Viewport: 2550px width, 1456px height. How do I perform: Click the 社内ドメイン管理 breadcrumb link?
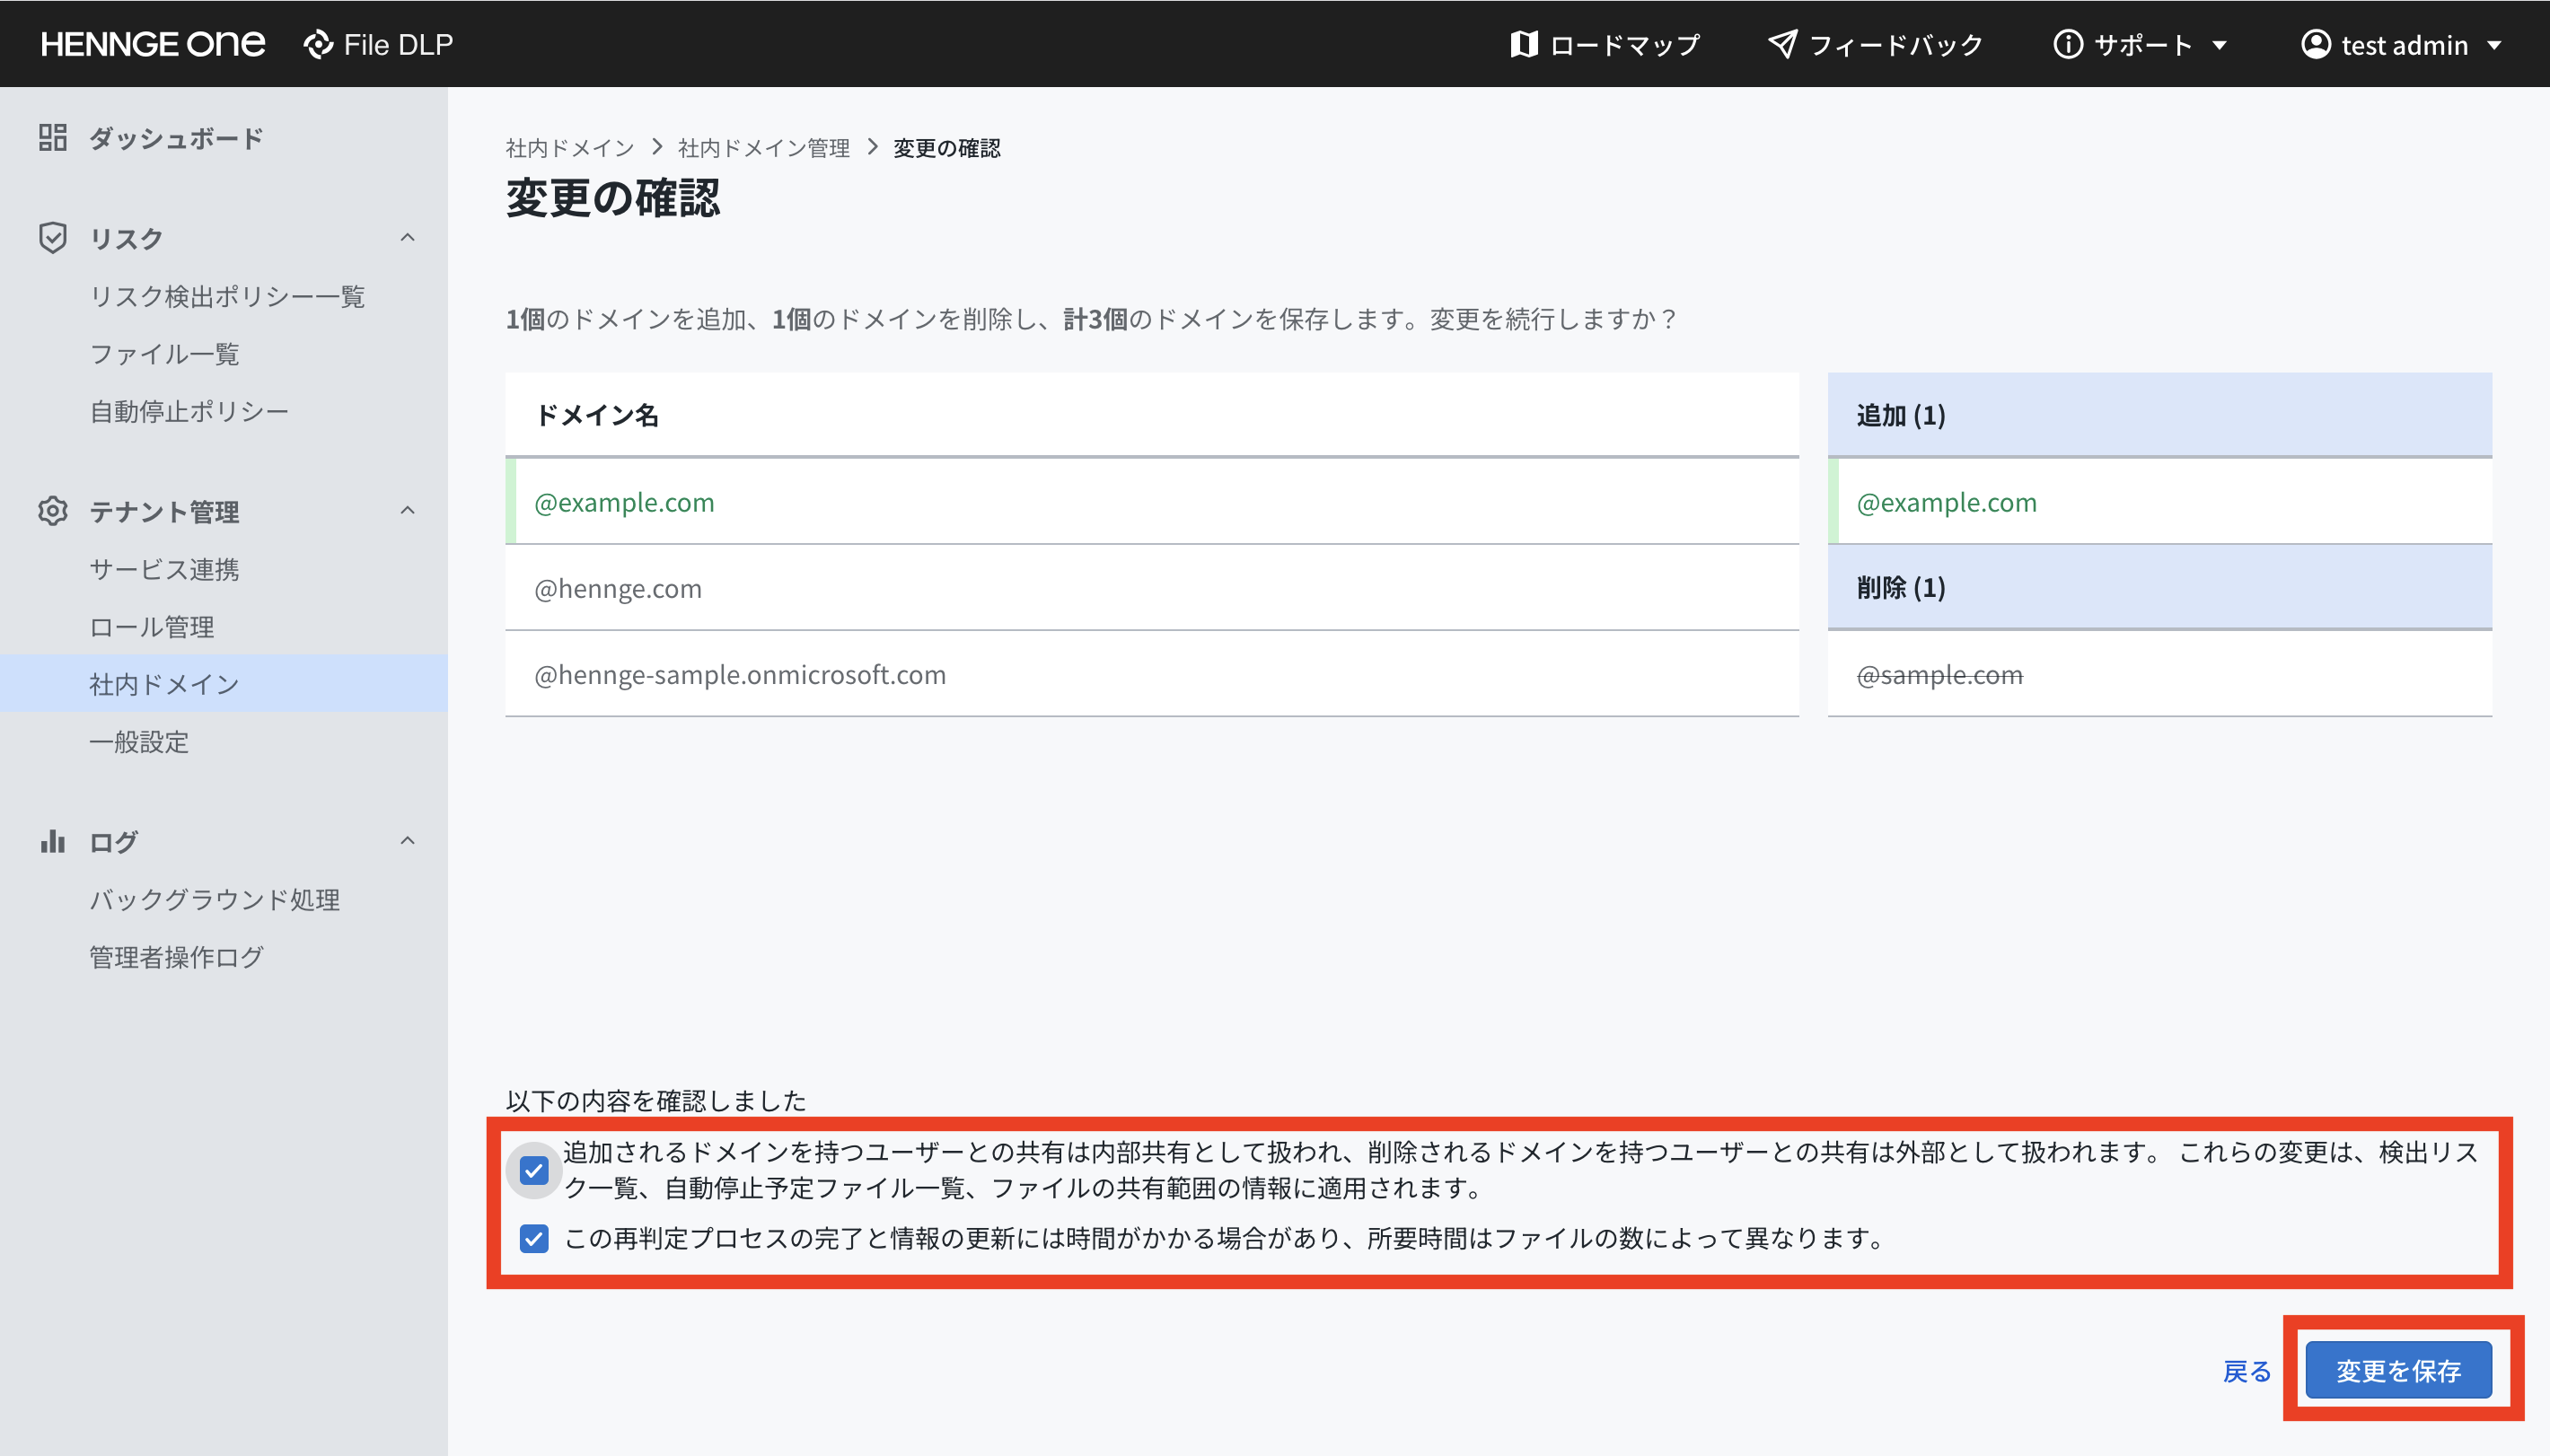[764, 148]
